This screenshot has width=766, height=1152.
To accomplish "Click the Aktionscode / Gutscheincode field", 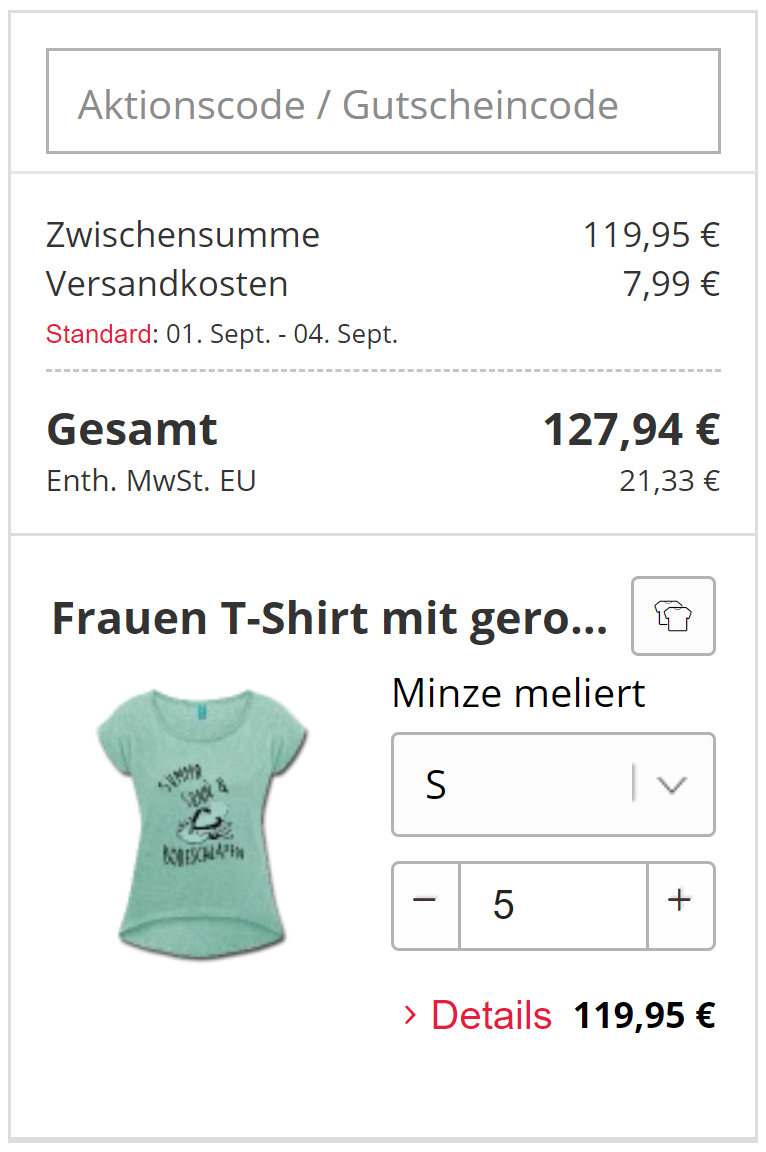I will (383, 102).
